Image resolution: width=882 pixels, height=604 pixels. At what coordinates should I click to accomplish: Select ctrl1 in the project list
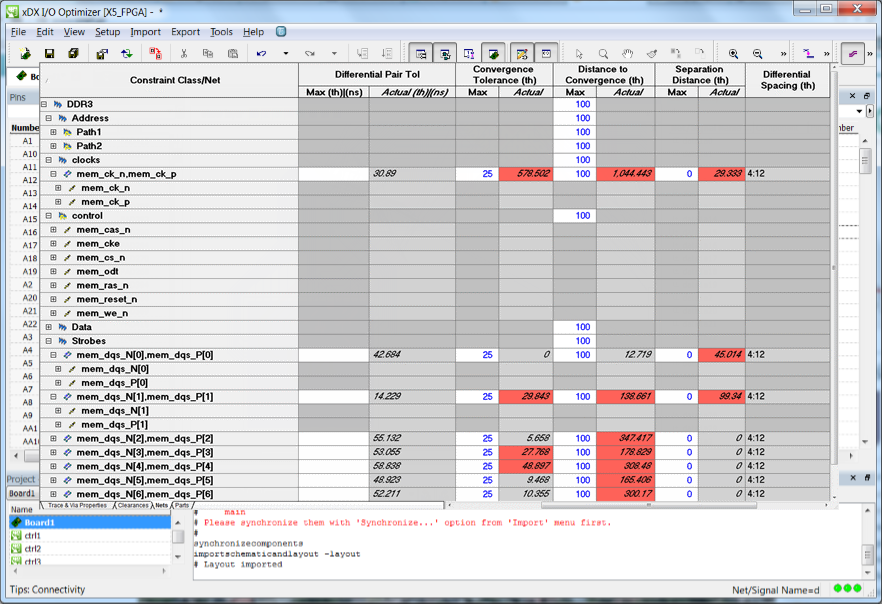pyautogui.click(x=90, y=535)
